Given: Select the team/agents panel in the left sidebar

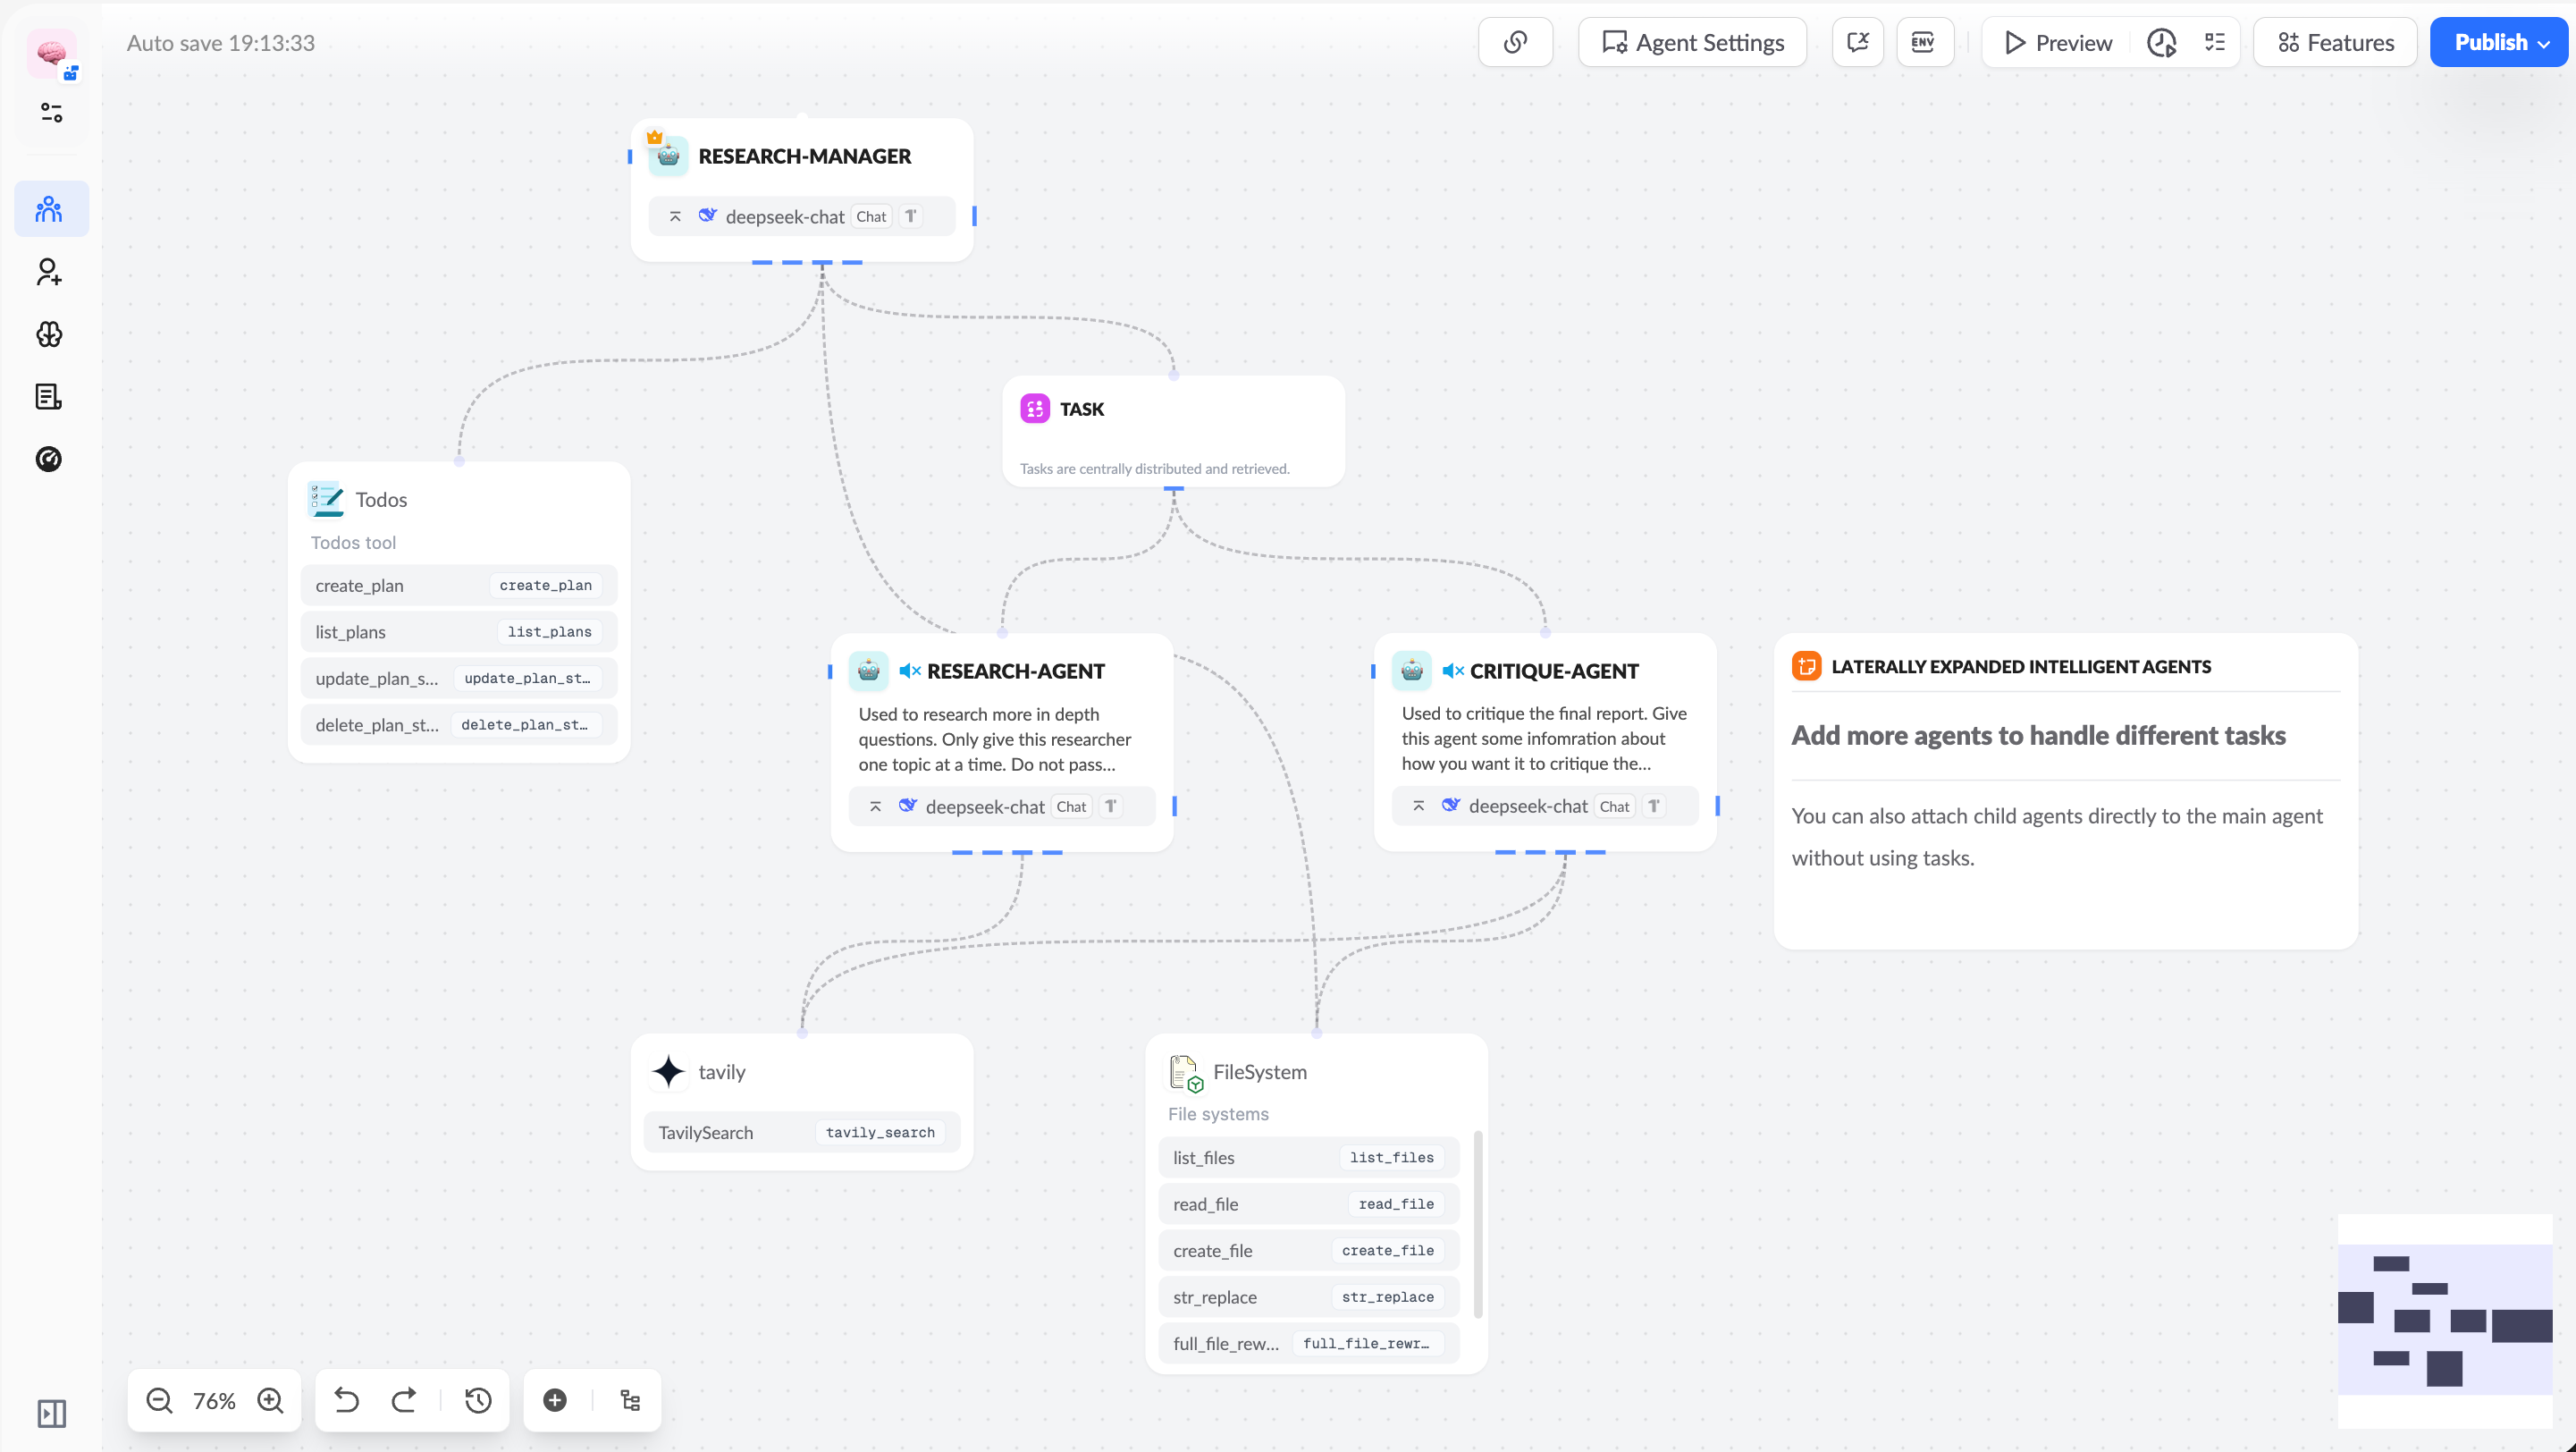Looking at the screenshot, I should pyautogui.click(x=51, y=208).
